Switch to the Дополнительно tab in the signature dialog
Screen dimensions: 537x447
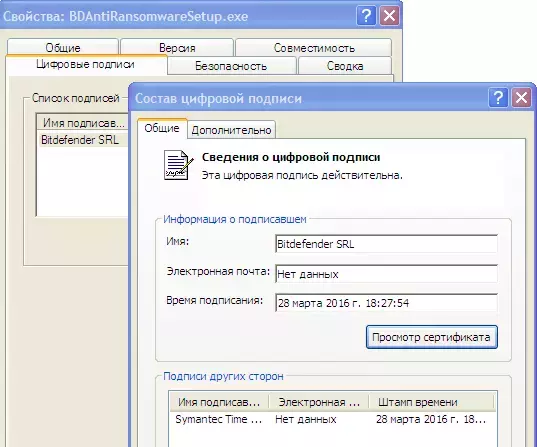(232, 130)
